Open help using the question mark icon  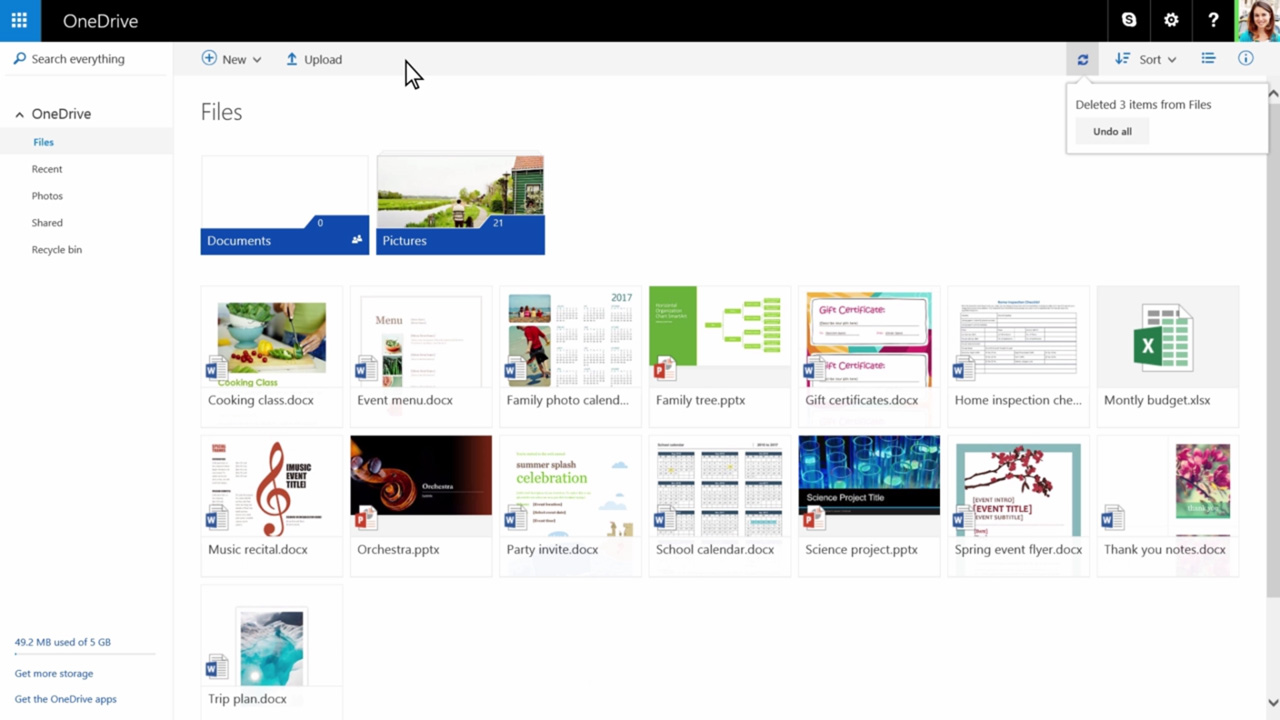tap(1213, 20)
